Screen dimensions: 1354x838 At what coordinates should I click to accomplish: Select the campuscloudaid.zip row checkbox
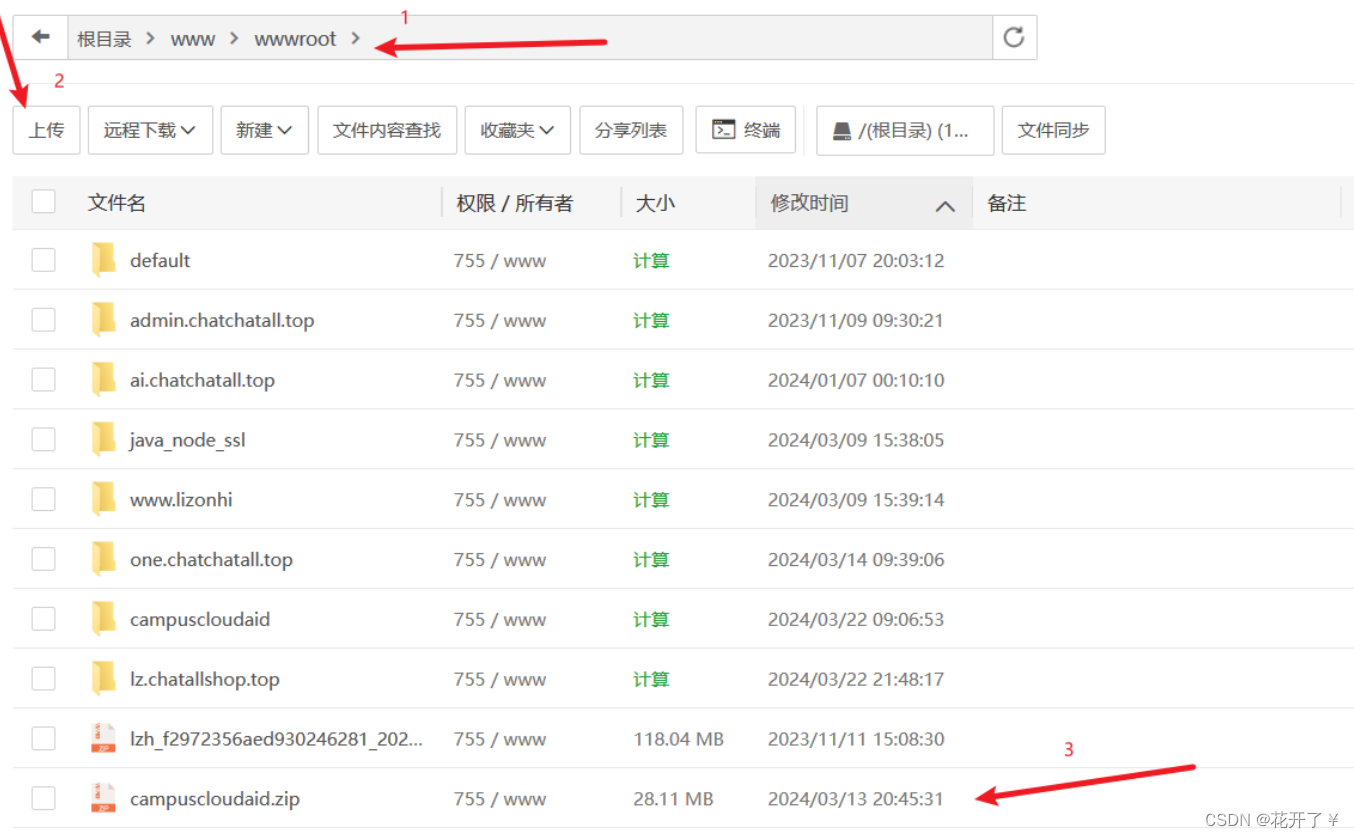(x=44, y=798)
